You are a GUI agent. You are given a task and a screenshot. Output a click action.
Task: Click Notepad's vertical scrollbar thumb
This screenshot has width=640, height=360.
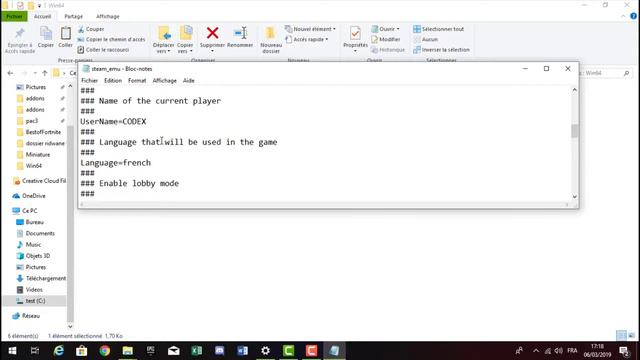575,131
